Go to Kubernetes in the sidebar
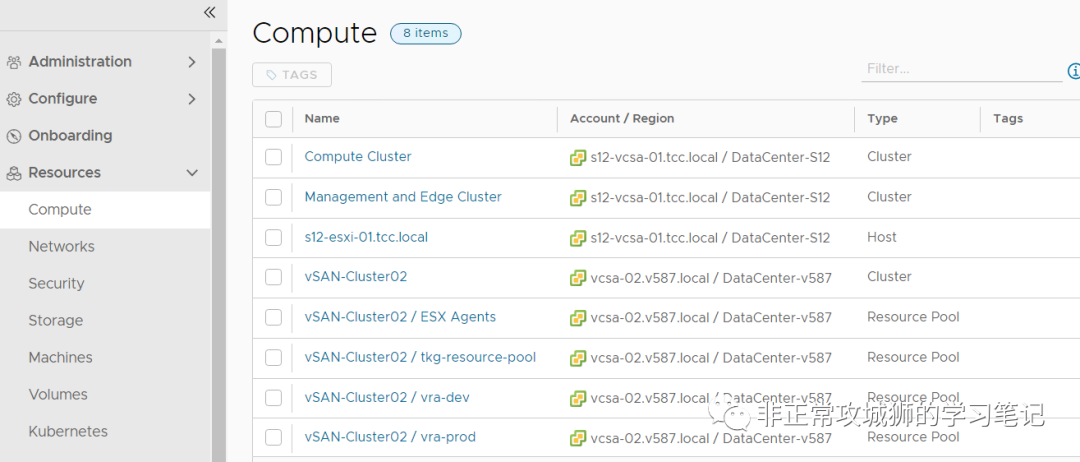1080x462 pixels. pyautogui.click(x=68, y=432)
